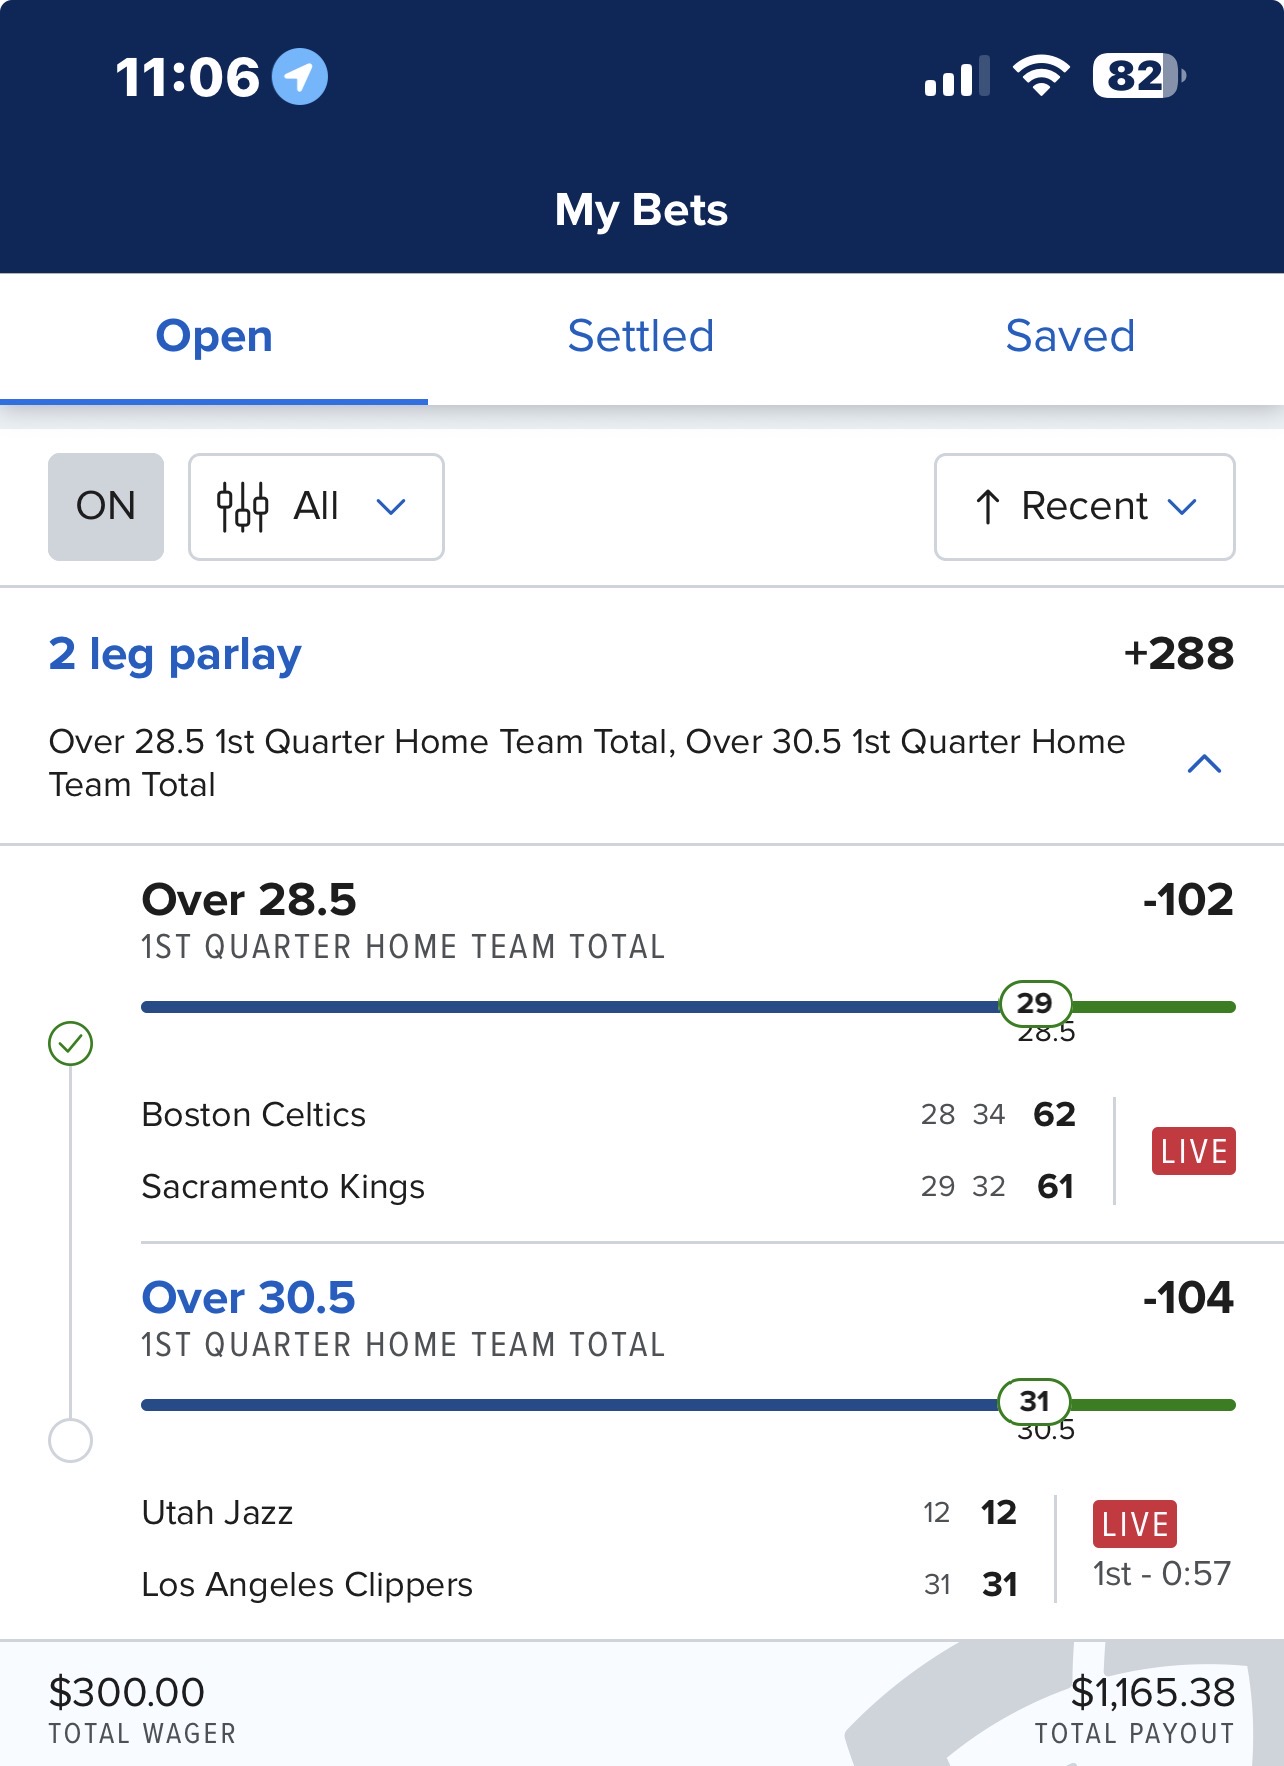This screenshot has width=1284, height=1766.
Task: Tap the green checkmark leg status circle
Action: [71, 1043]
